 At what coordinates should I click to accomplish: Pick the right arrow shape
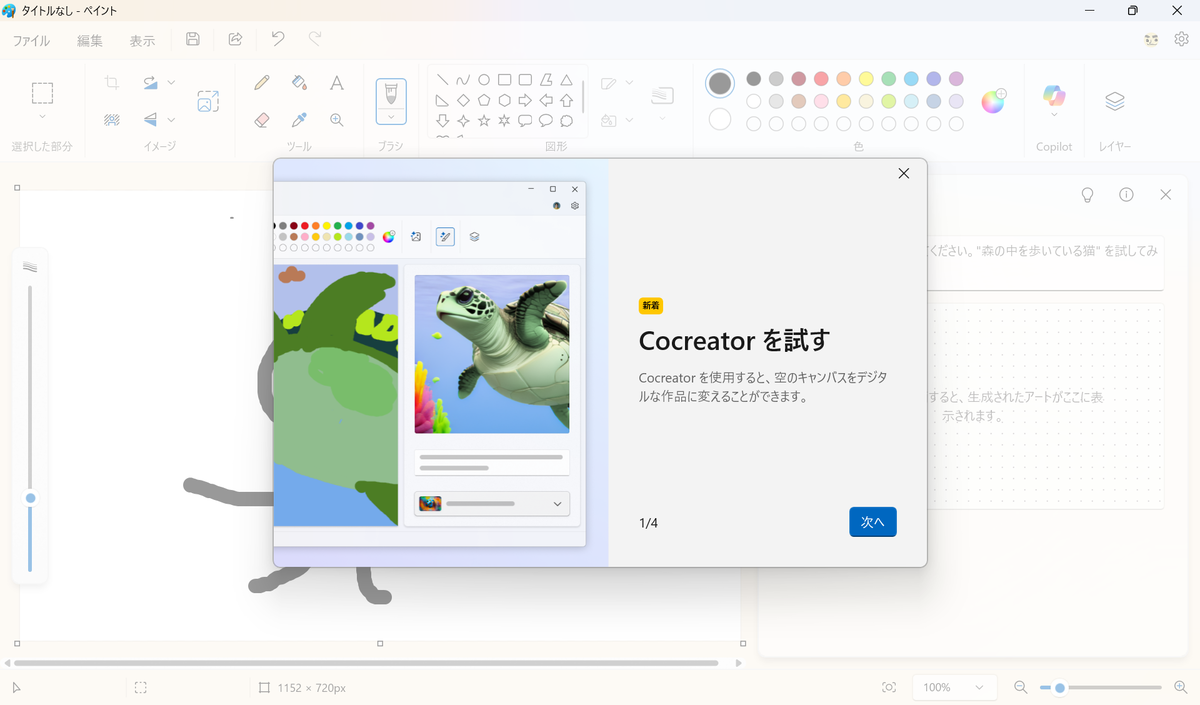point(525,100)
